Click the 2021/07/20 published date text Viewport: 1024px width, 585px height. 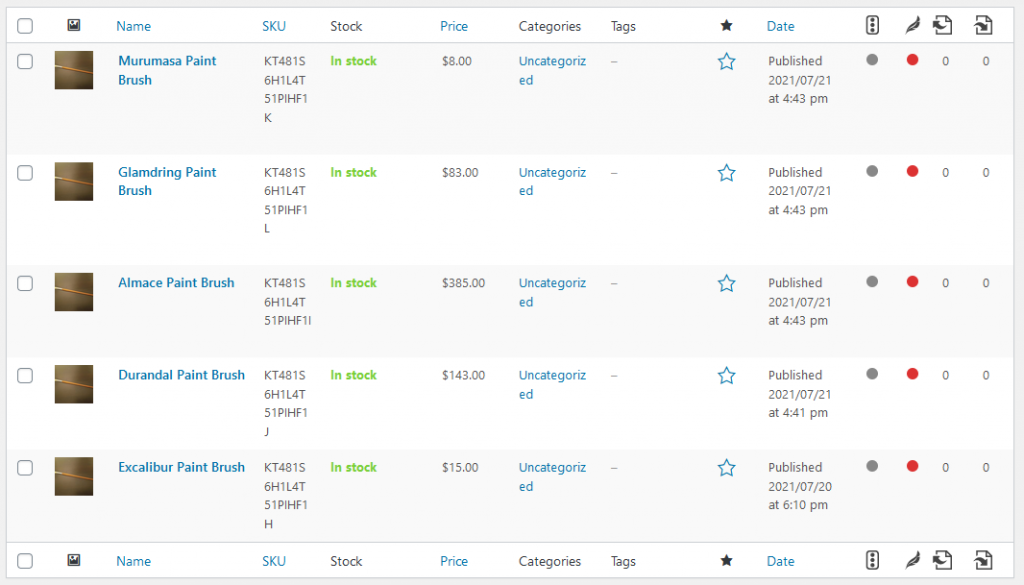tap(800, 486)
